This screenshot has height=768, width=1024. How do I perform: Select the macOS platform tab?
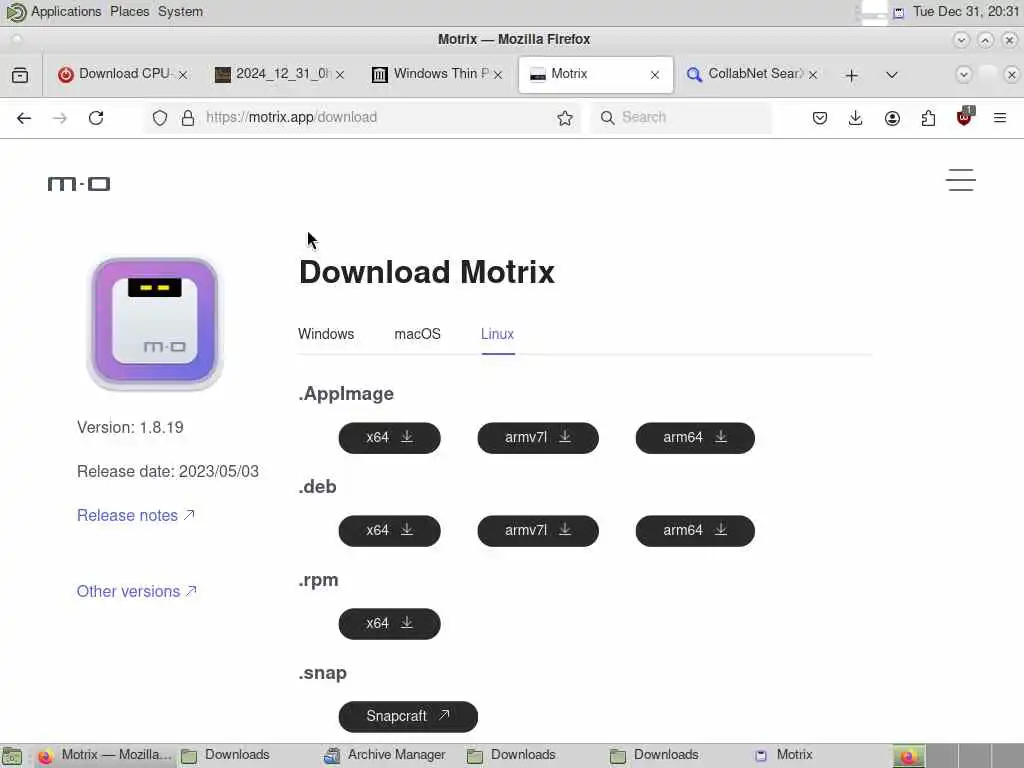click(x=417, y=334)
